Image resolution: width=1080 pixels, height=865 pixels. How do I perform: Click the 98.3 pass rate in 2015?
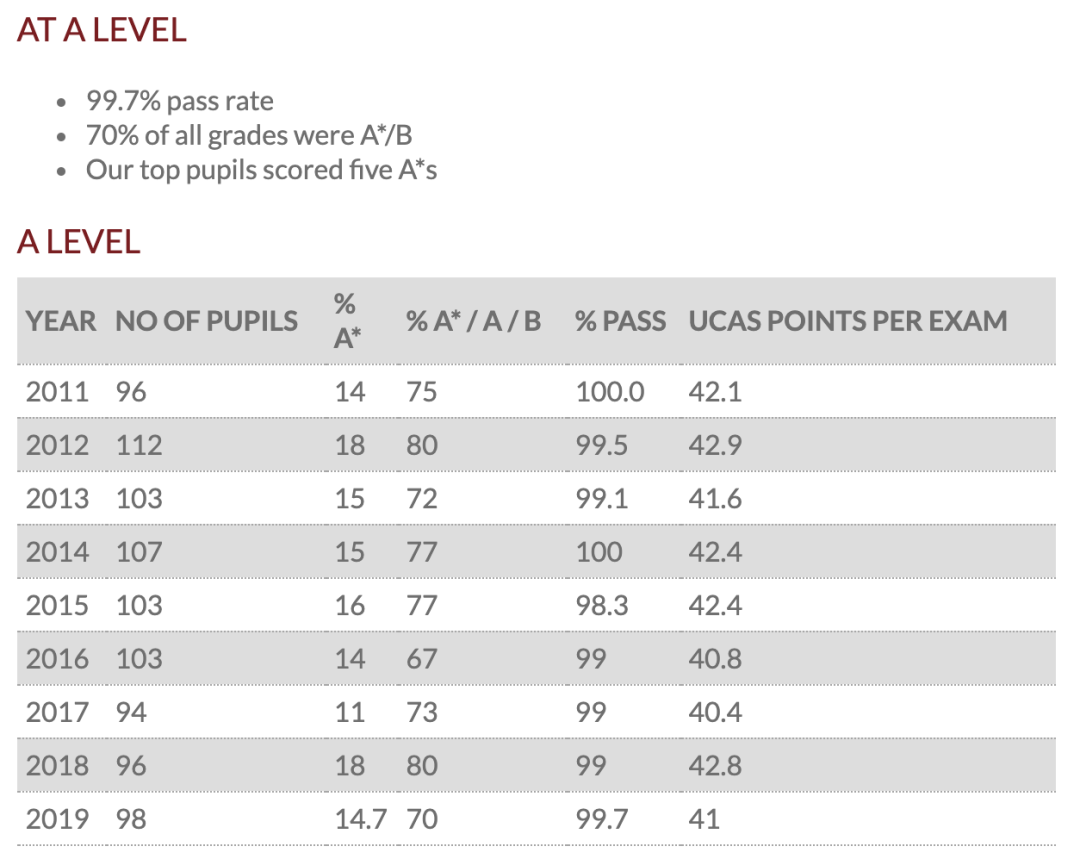(x=602, y=606)
